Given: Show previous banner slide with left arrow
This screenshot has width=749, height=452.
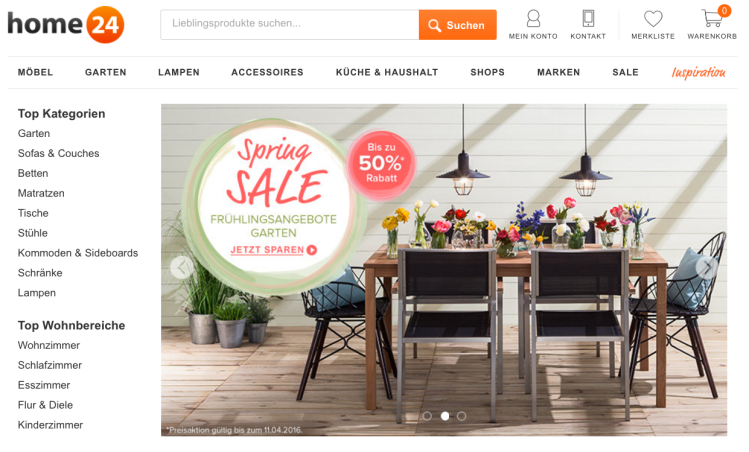Looking at the screenshot, I should (182, 268).
